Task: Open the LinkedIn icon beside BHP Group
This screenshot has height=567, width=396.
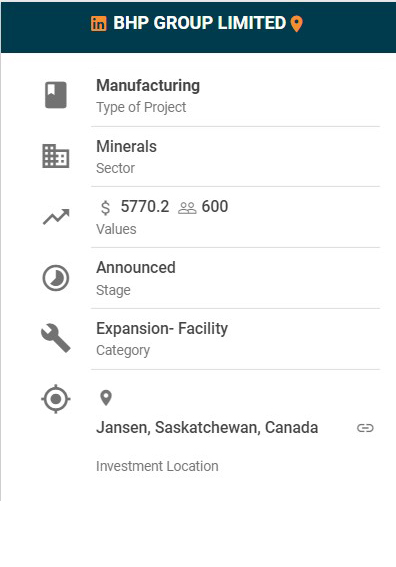Action: pyautogui.click(x=98, y=24)
